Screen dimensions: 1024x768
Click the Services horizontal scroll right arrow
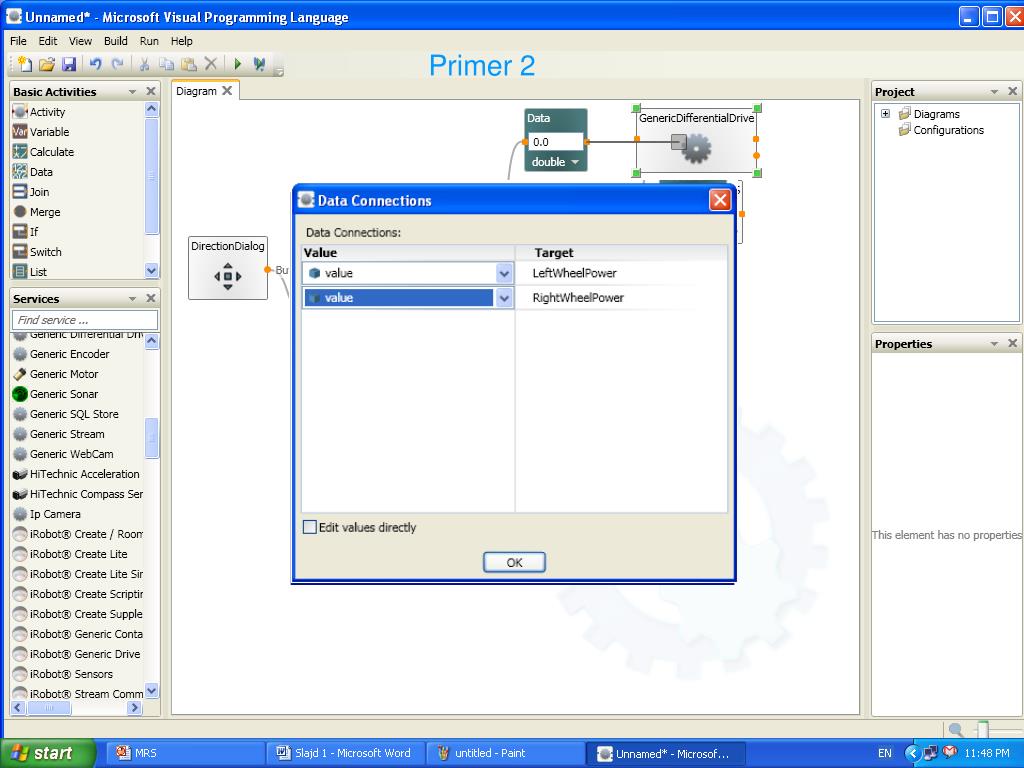(135, 707)
